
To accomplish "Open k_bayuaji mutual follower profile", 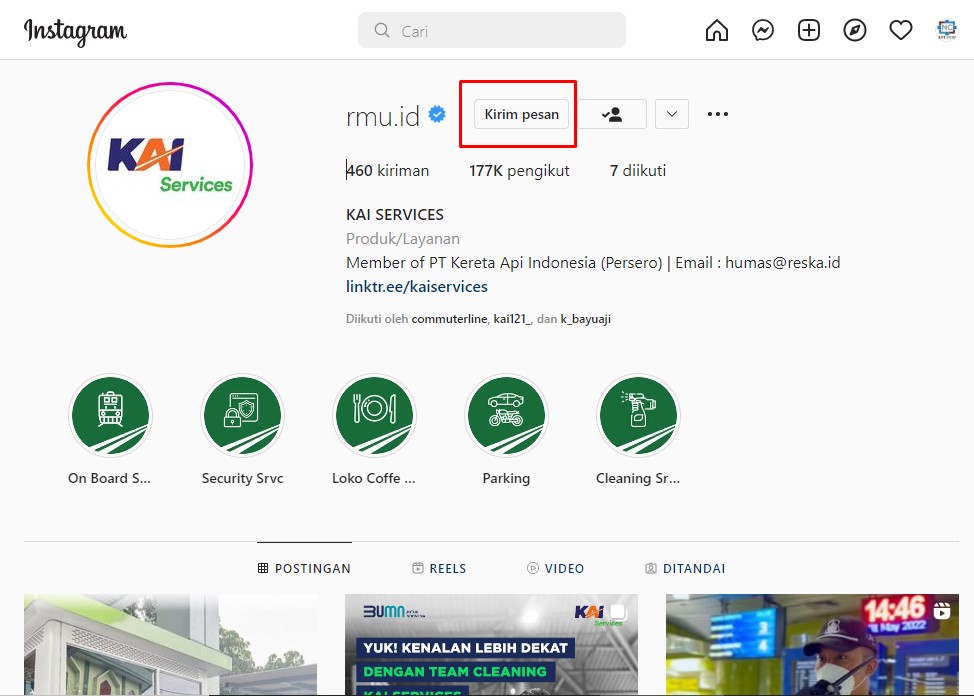I will point(585,319).
